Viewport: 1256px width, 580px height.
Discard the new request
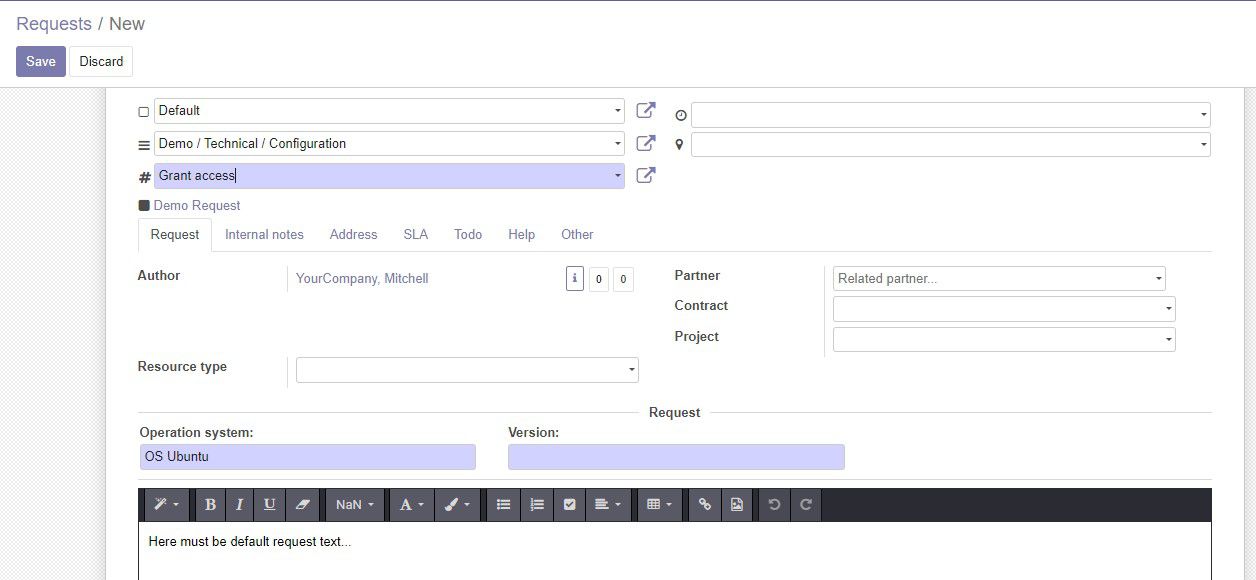pos(101,61)
